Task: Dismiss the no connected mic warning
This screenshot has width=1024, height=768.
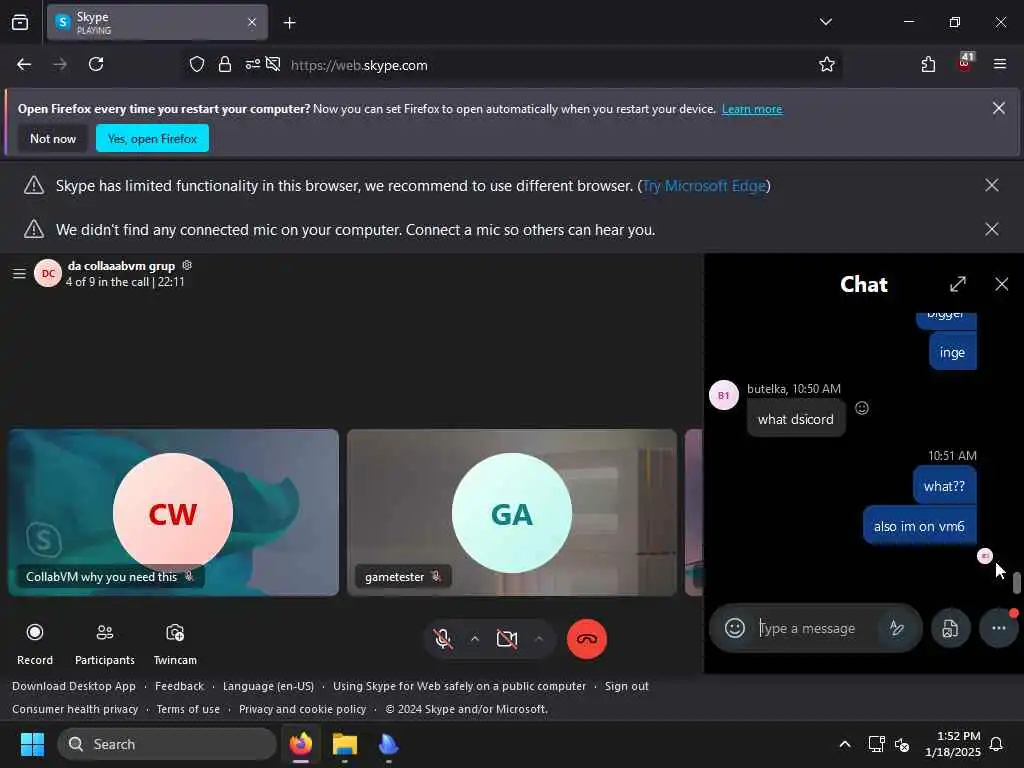Action: coord(991,229)
